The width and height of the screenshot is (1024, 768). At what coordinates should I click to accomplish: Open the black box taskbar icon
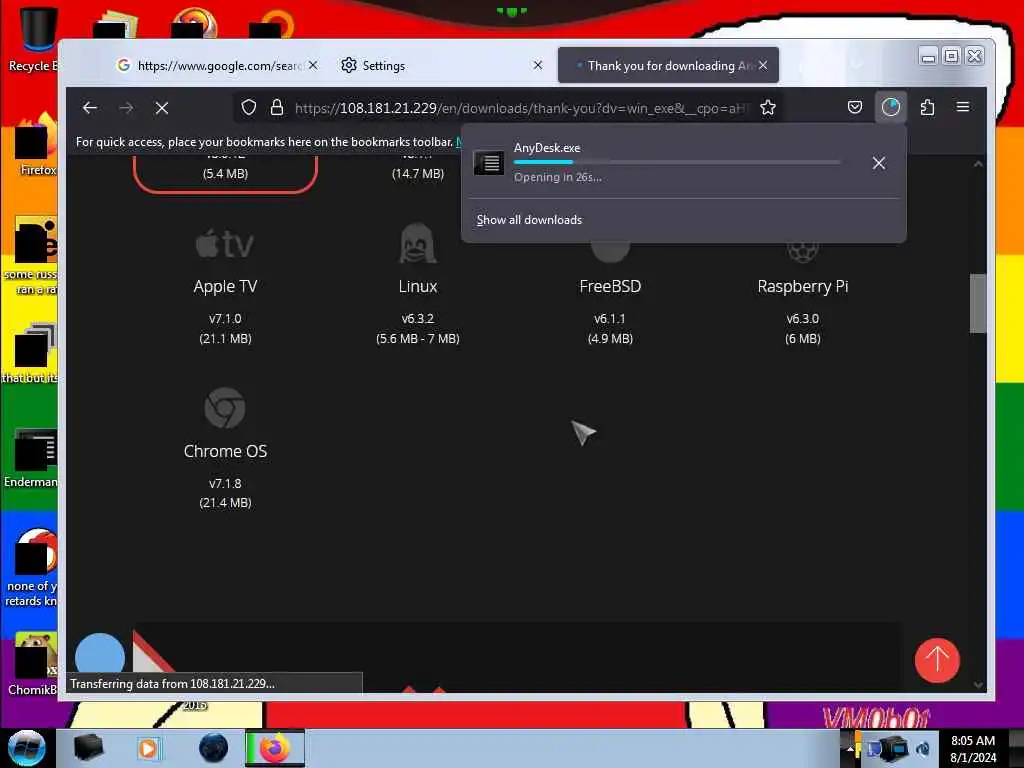(88, 748)
